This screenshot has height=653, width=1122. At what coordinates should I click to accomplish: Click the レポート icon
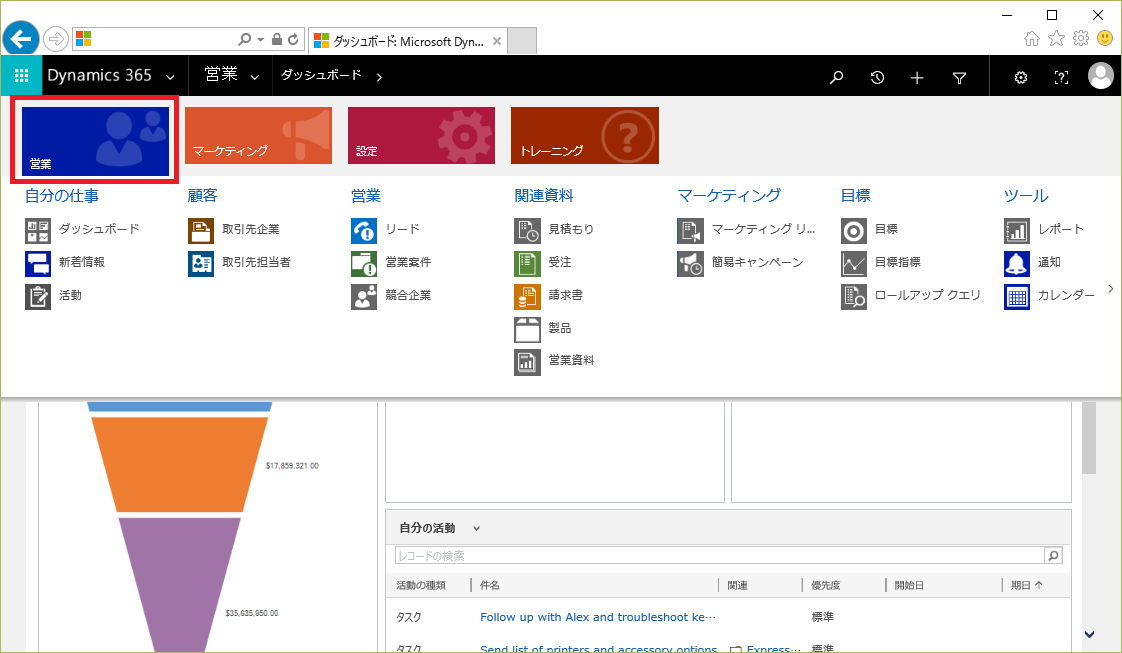click(1017, 231)
